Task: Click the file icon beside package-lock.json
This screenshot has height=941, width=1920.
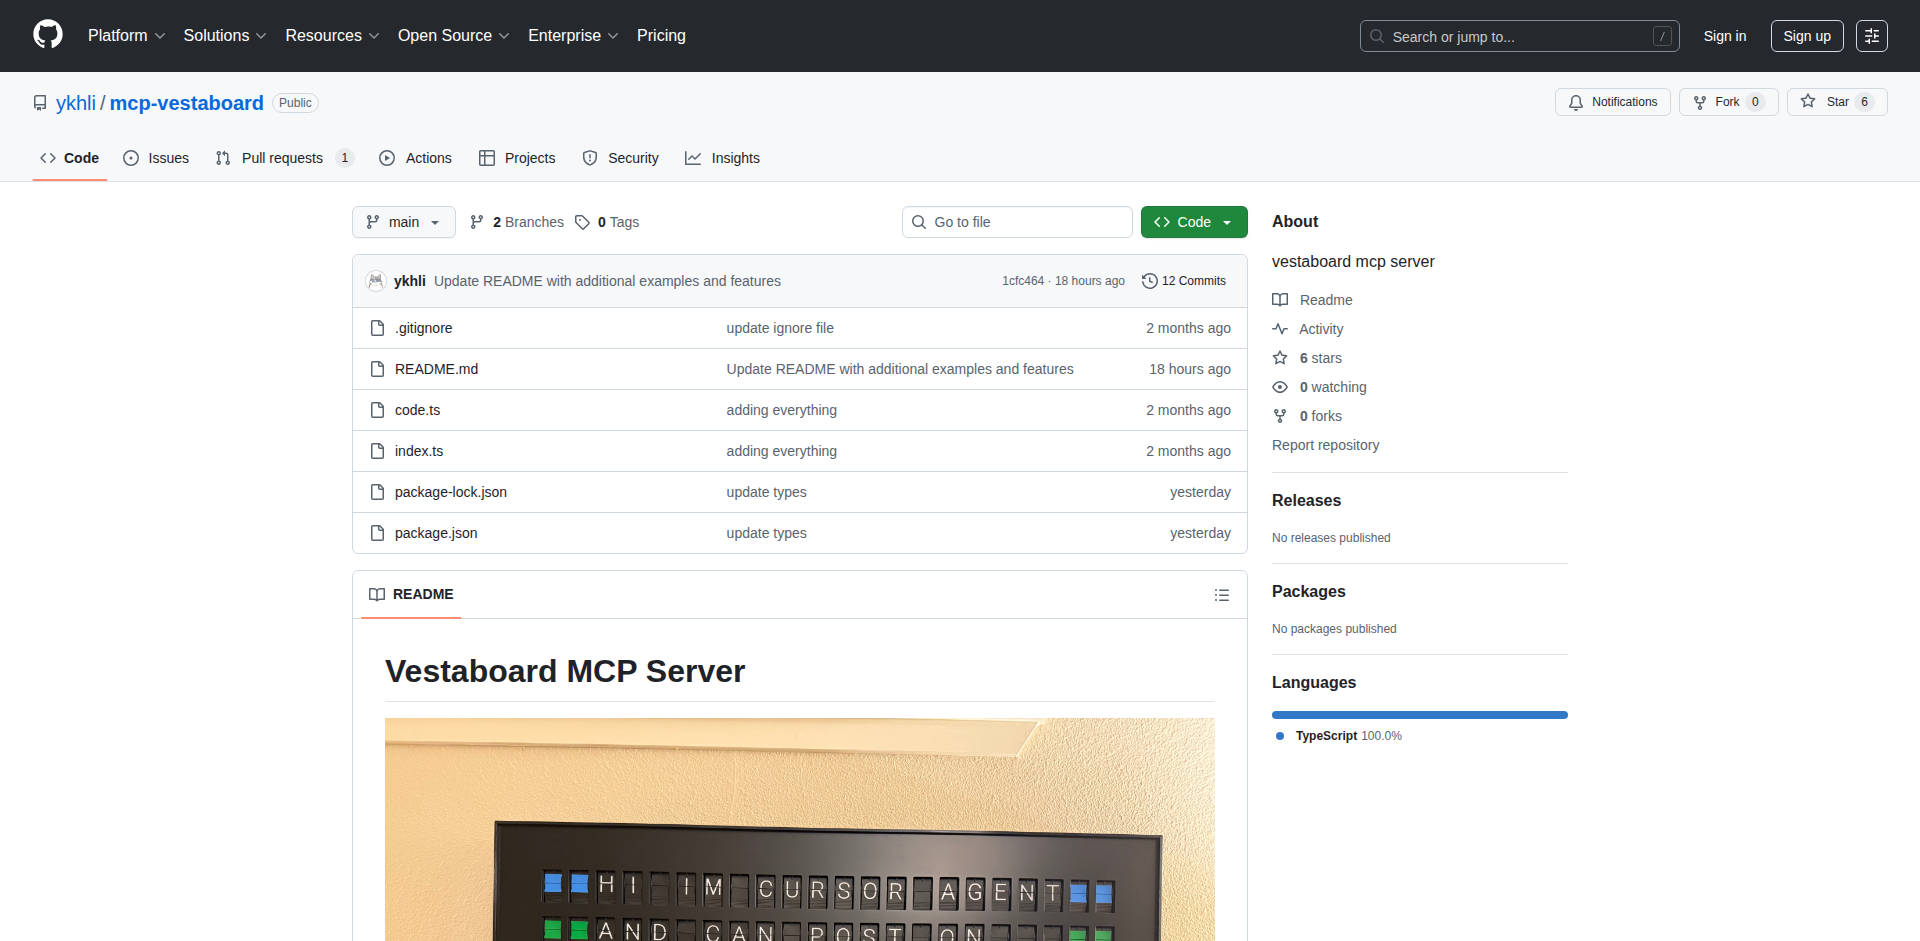Action: (377, 492)
